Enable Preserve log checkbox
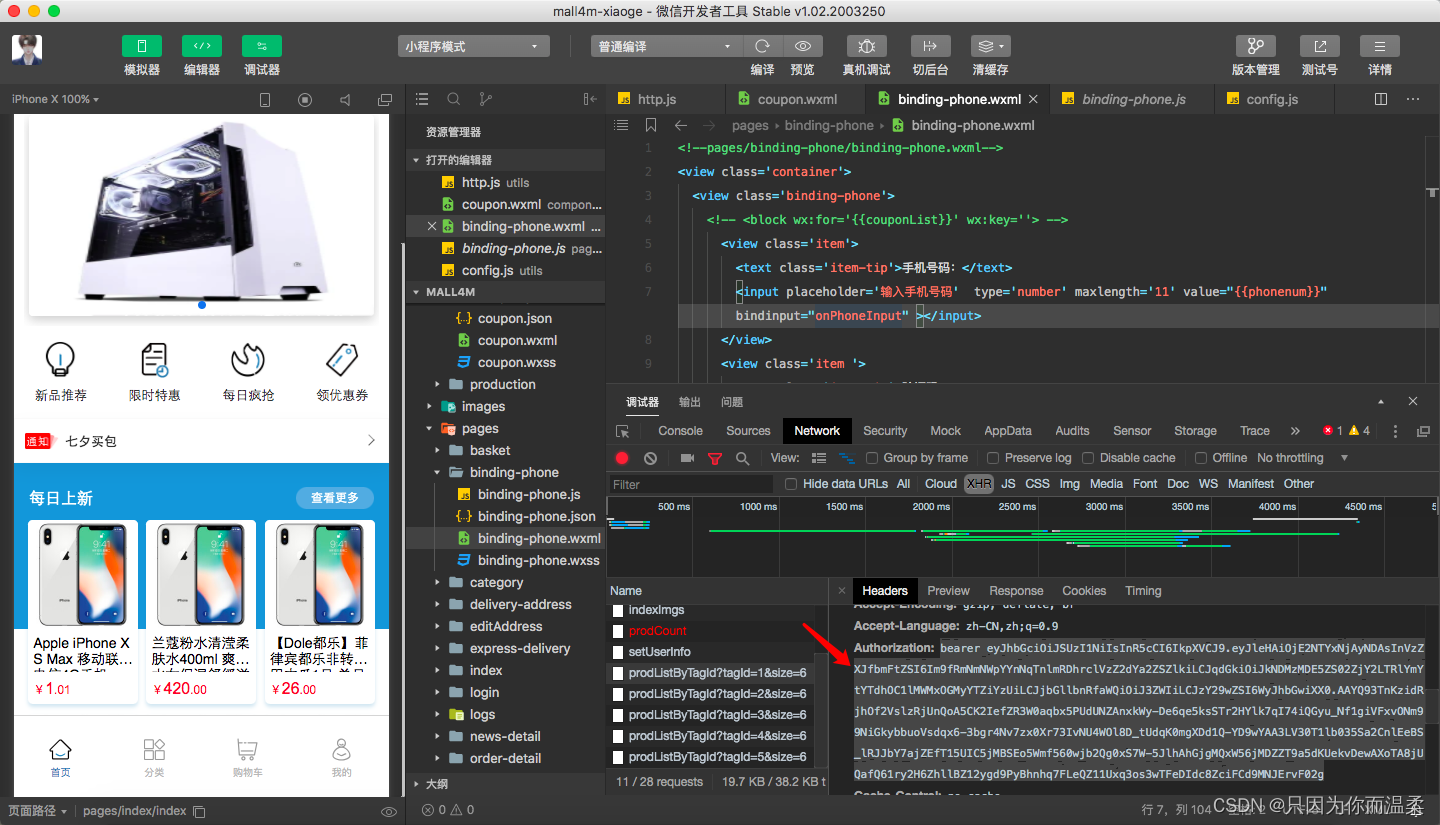The height and width of the screenshot is (825, 1440). 993,458
